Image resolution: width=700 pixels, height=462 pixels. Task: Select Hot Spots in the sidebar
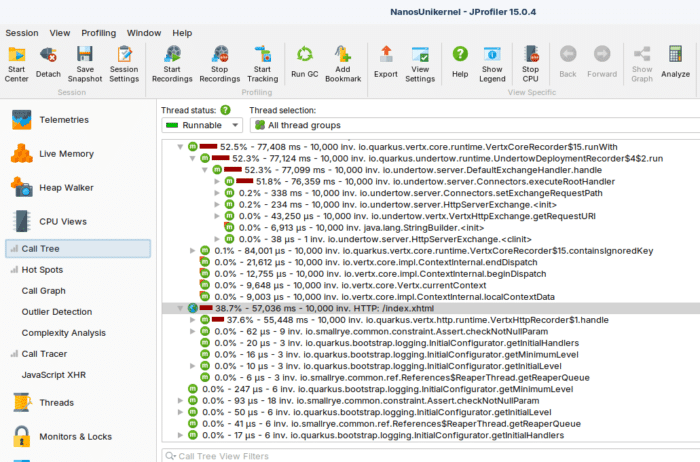tap(42, 270)
